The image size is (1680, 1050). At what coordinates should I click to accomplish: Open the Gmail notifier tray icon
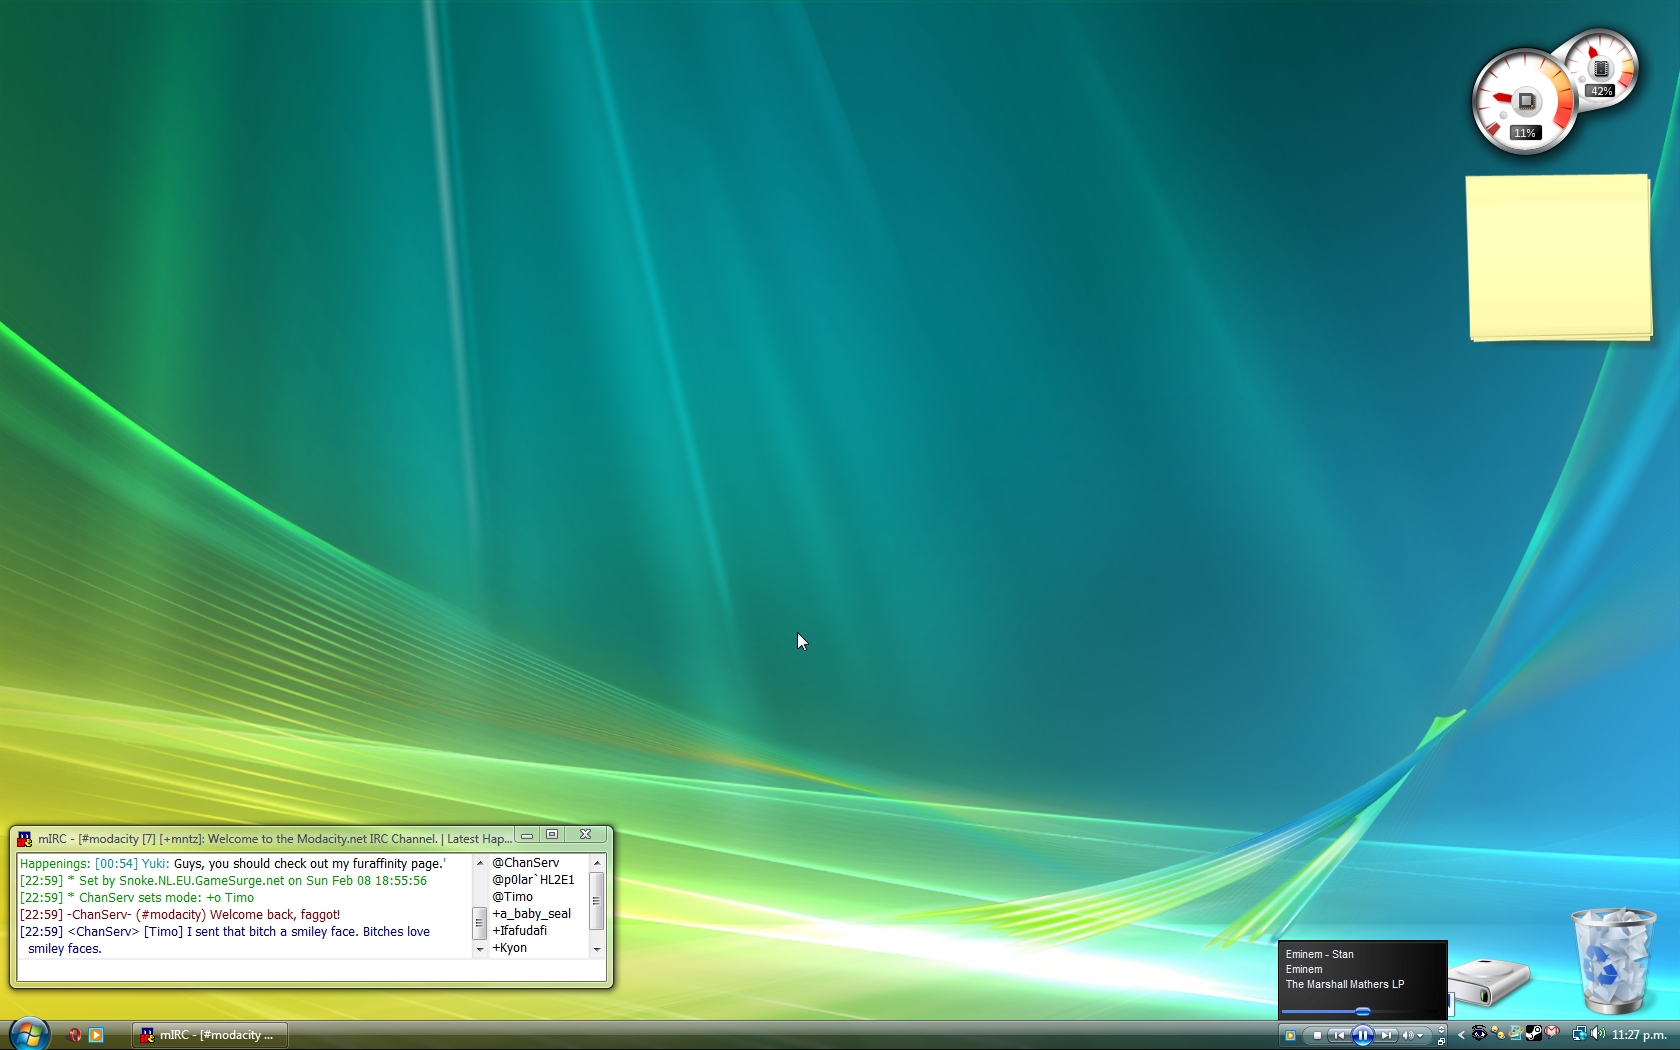(x=1552, y=1032)
